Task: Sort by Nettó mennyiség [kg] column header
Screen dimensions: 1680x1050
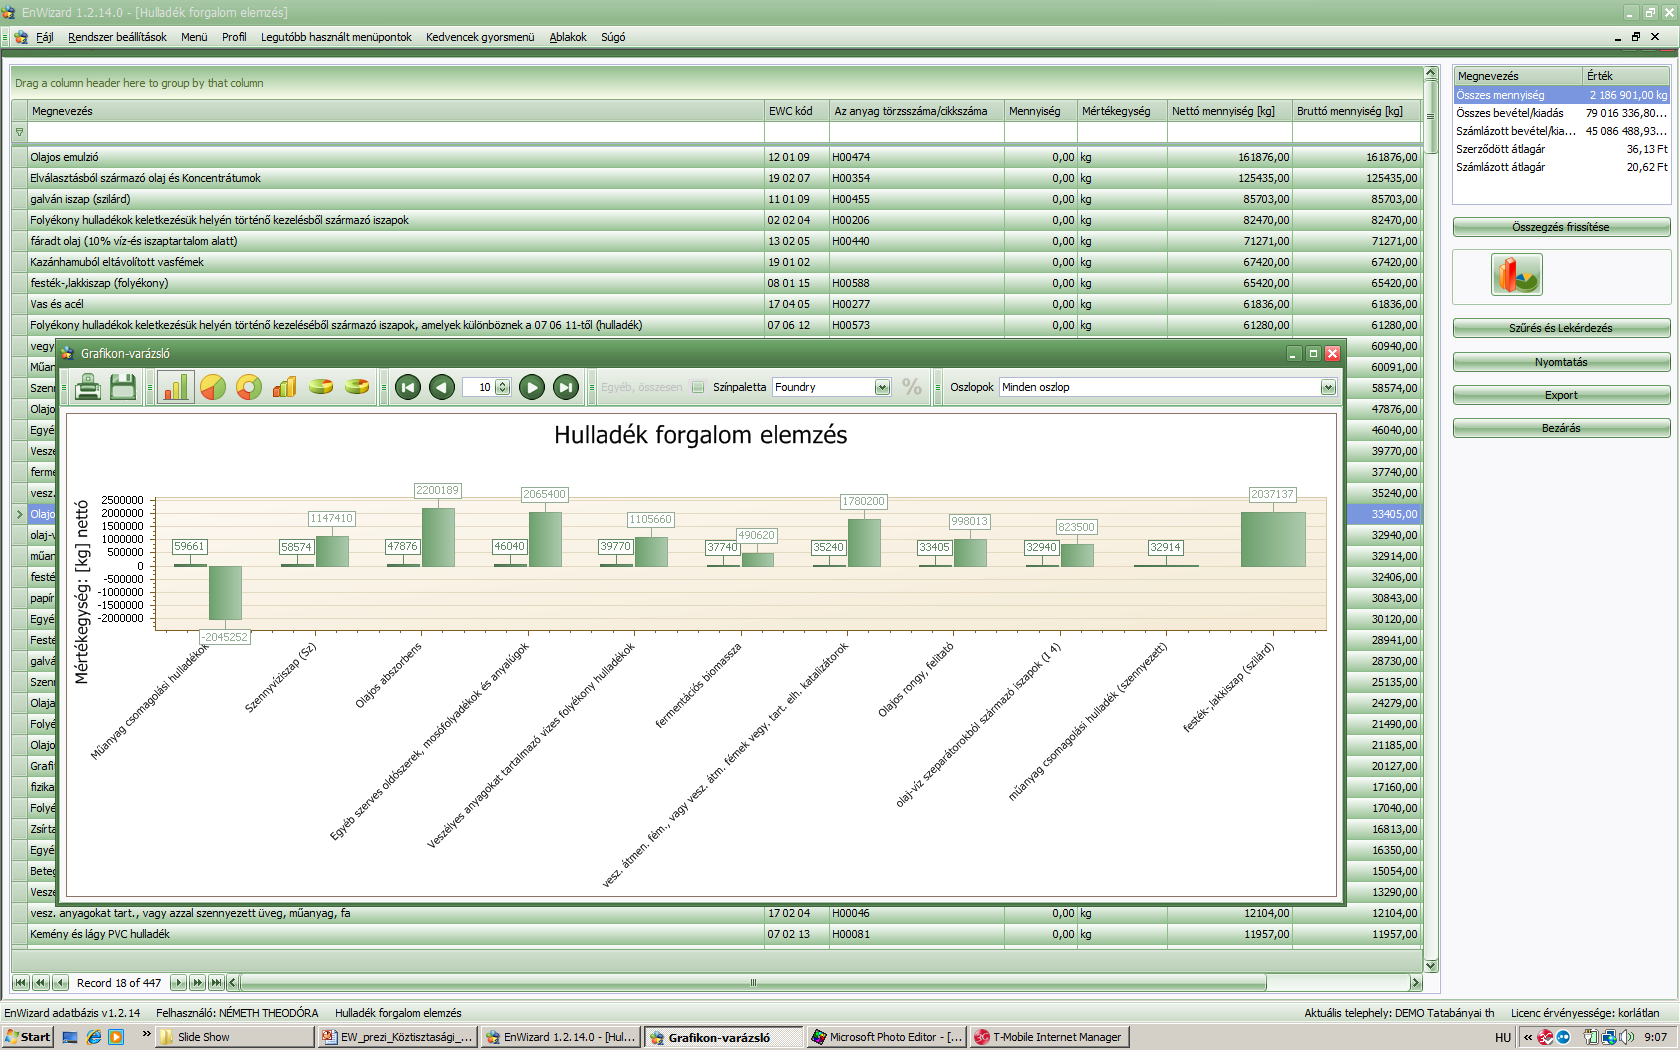Action: (1229, 111)
